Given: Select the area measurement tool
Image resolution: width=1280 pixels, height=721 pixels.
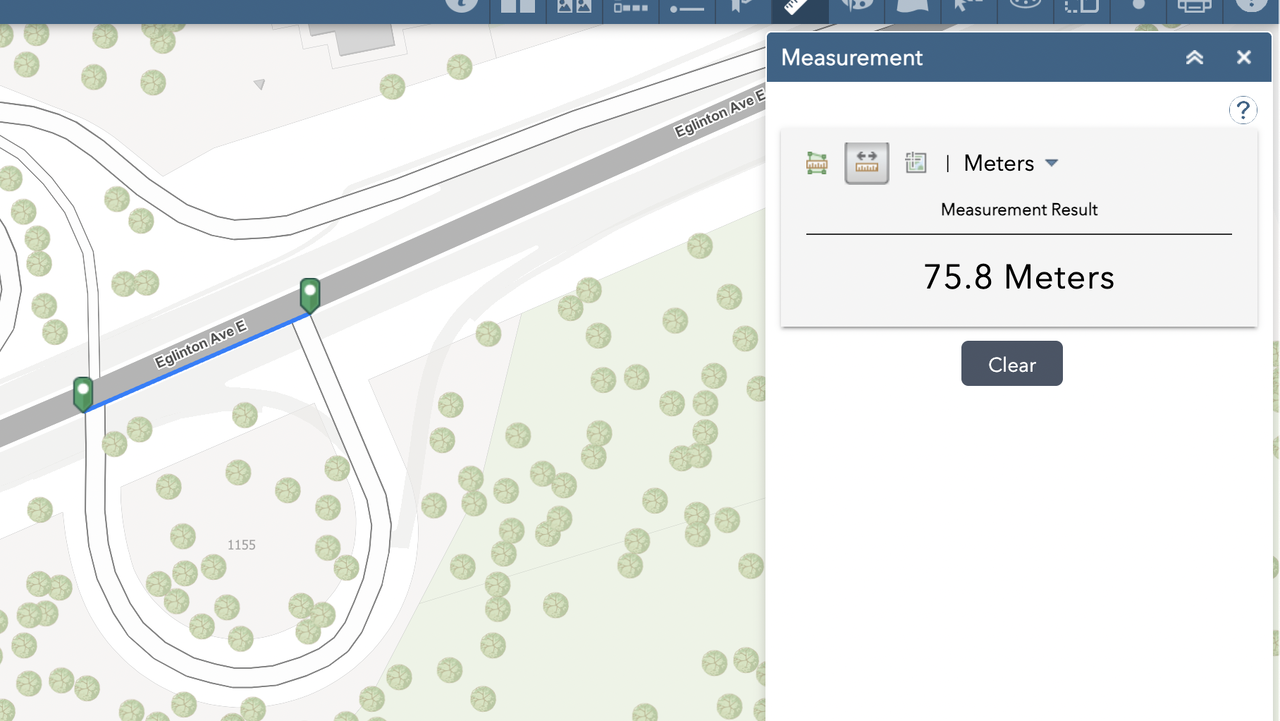Looking at the screenshot, I should coord(817,163).
